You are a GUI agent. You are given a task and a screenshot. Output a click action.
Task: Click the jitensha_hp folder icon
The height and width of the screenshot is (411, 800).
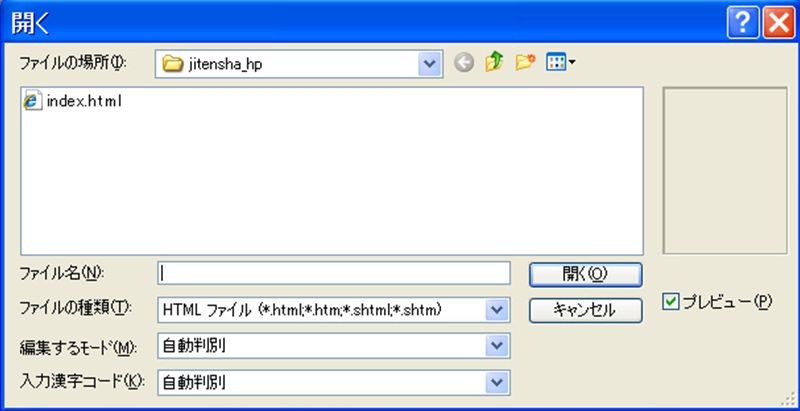172,64
